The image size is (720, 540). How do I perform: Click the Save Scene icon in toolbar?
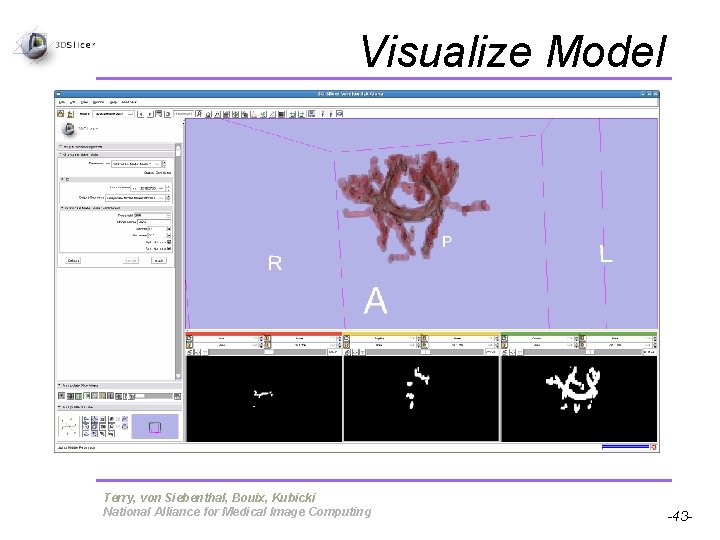(70, 114)
